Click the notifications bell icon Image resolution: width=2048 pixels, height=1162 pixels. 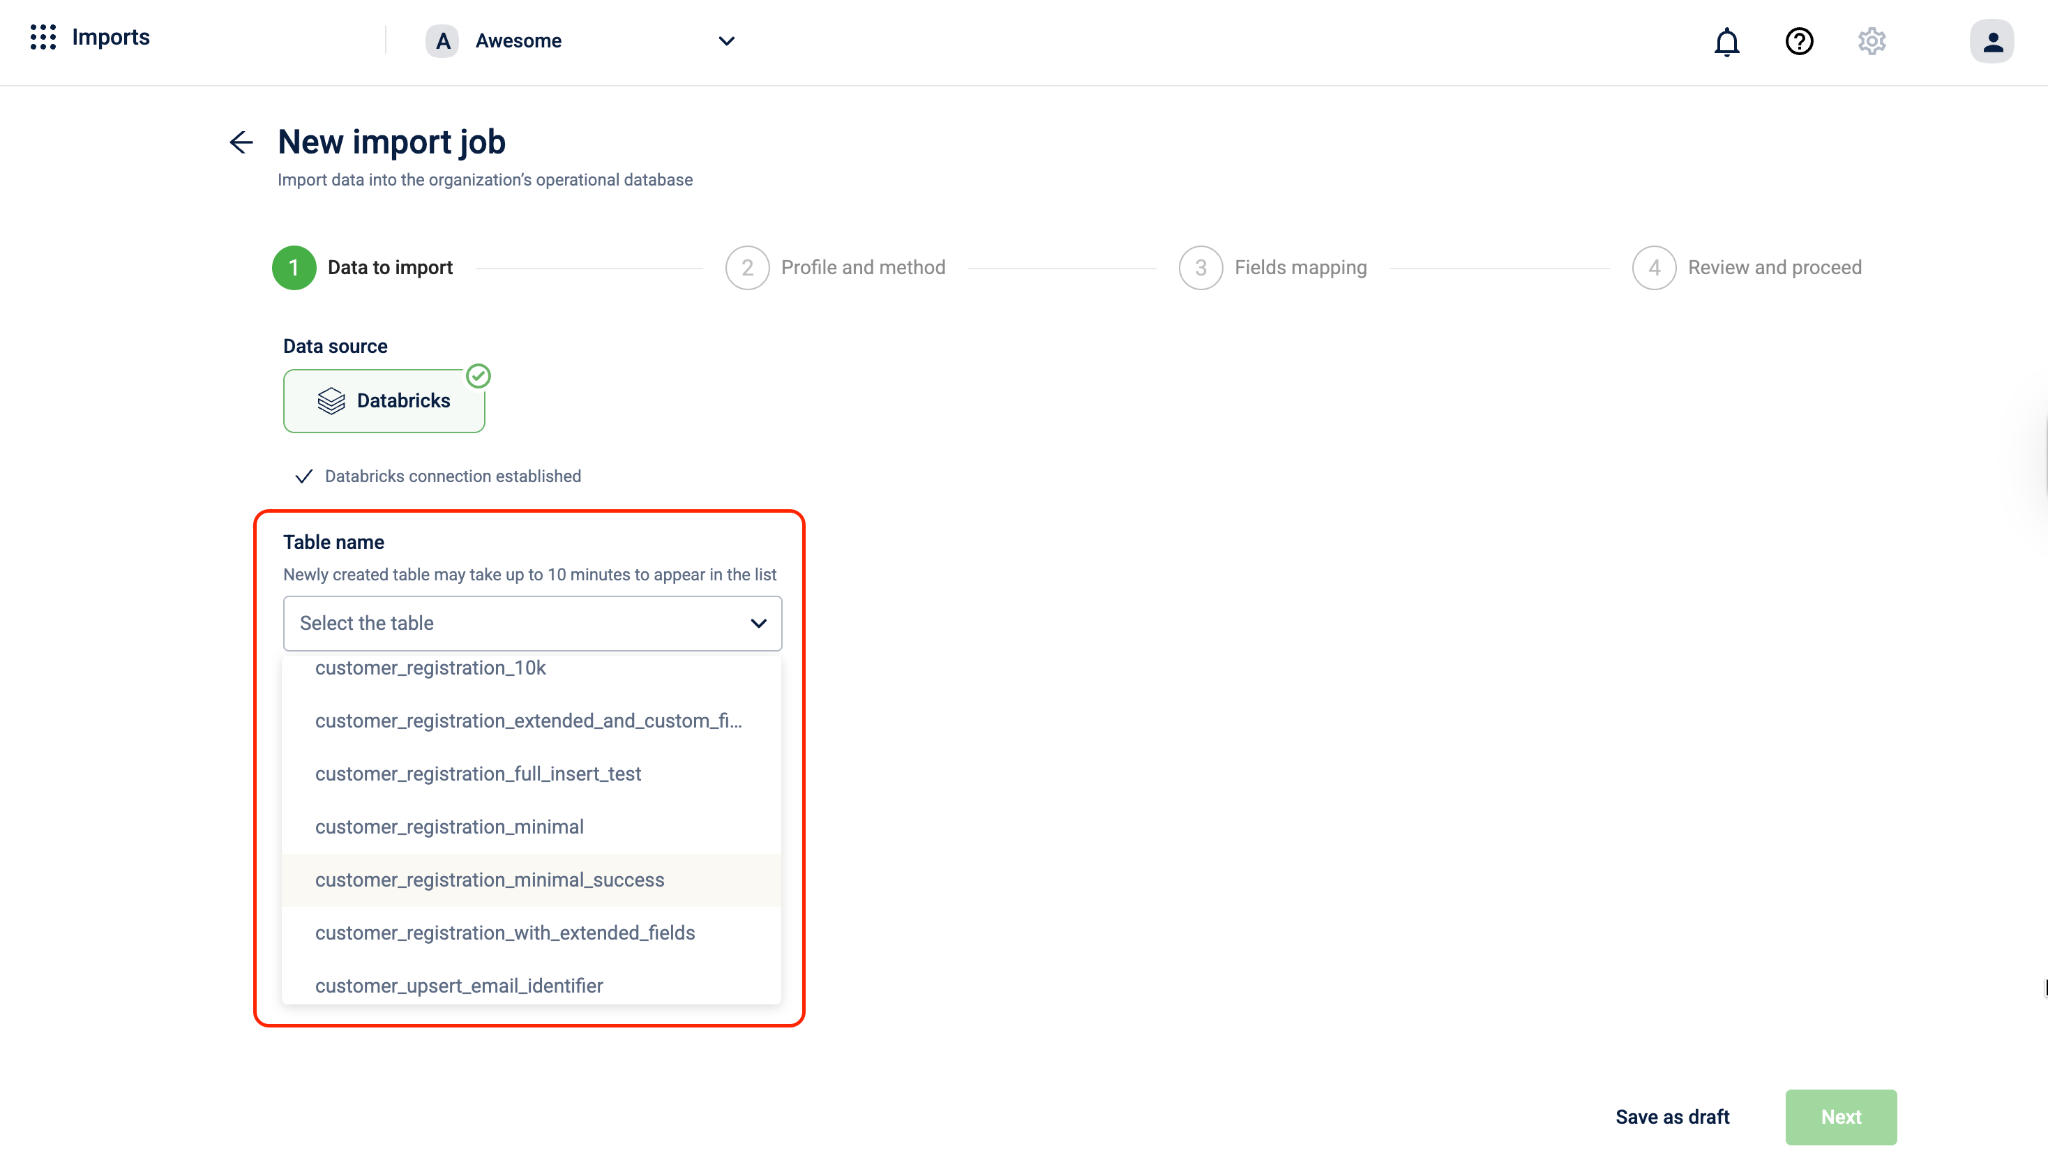(x=1727, y=42)
